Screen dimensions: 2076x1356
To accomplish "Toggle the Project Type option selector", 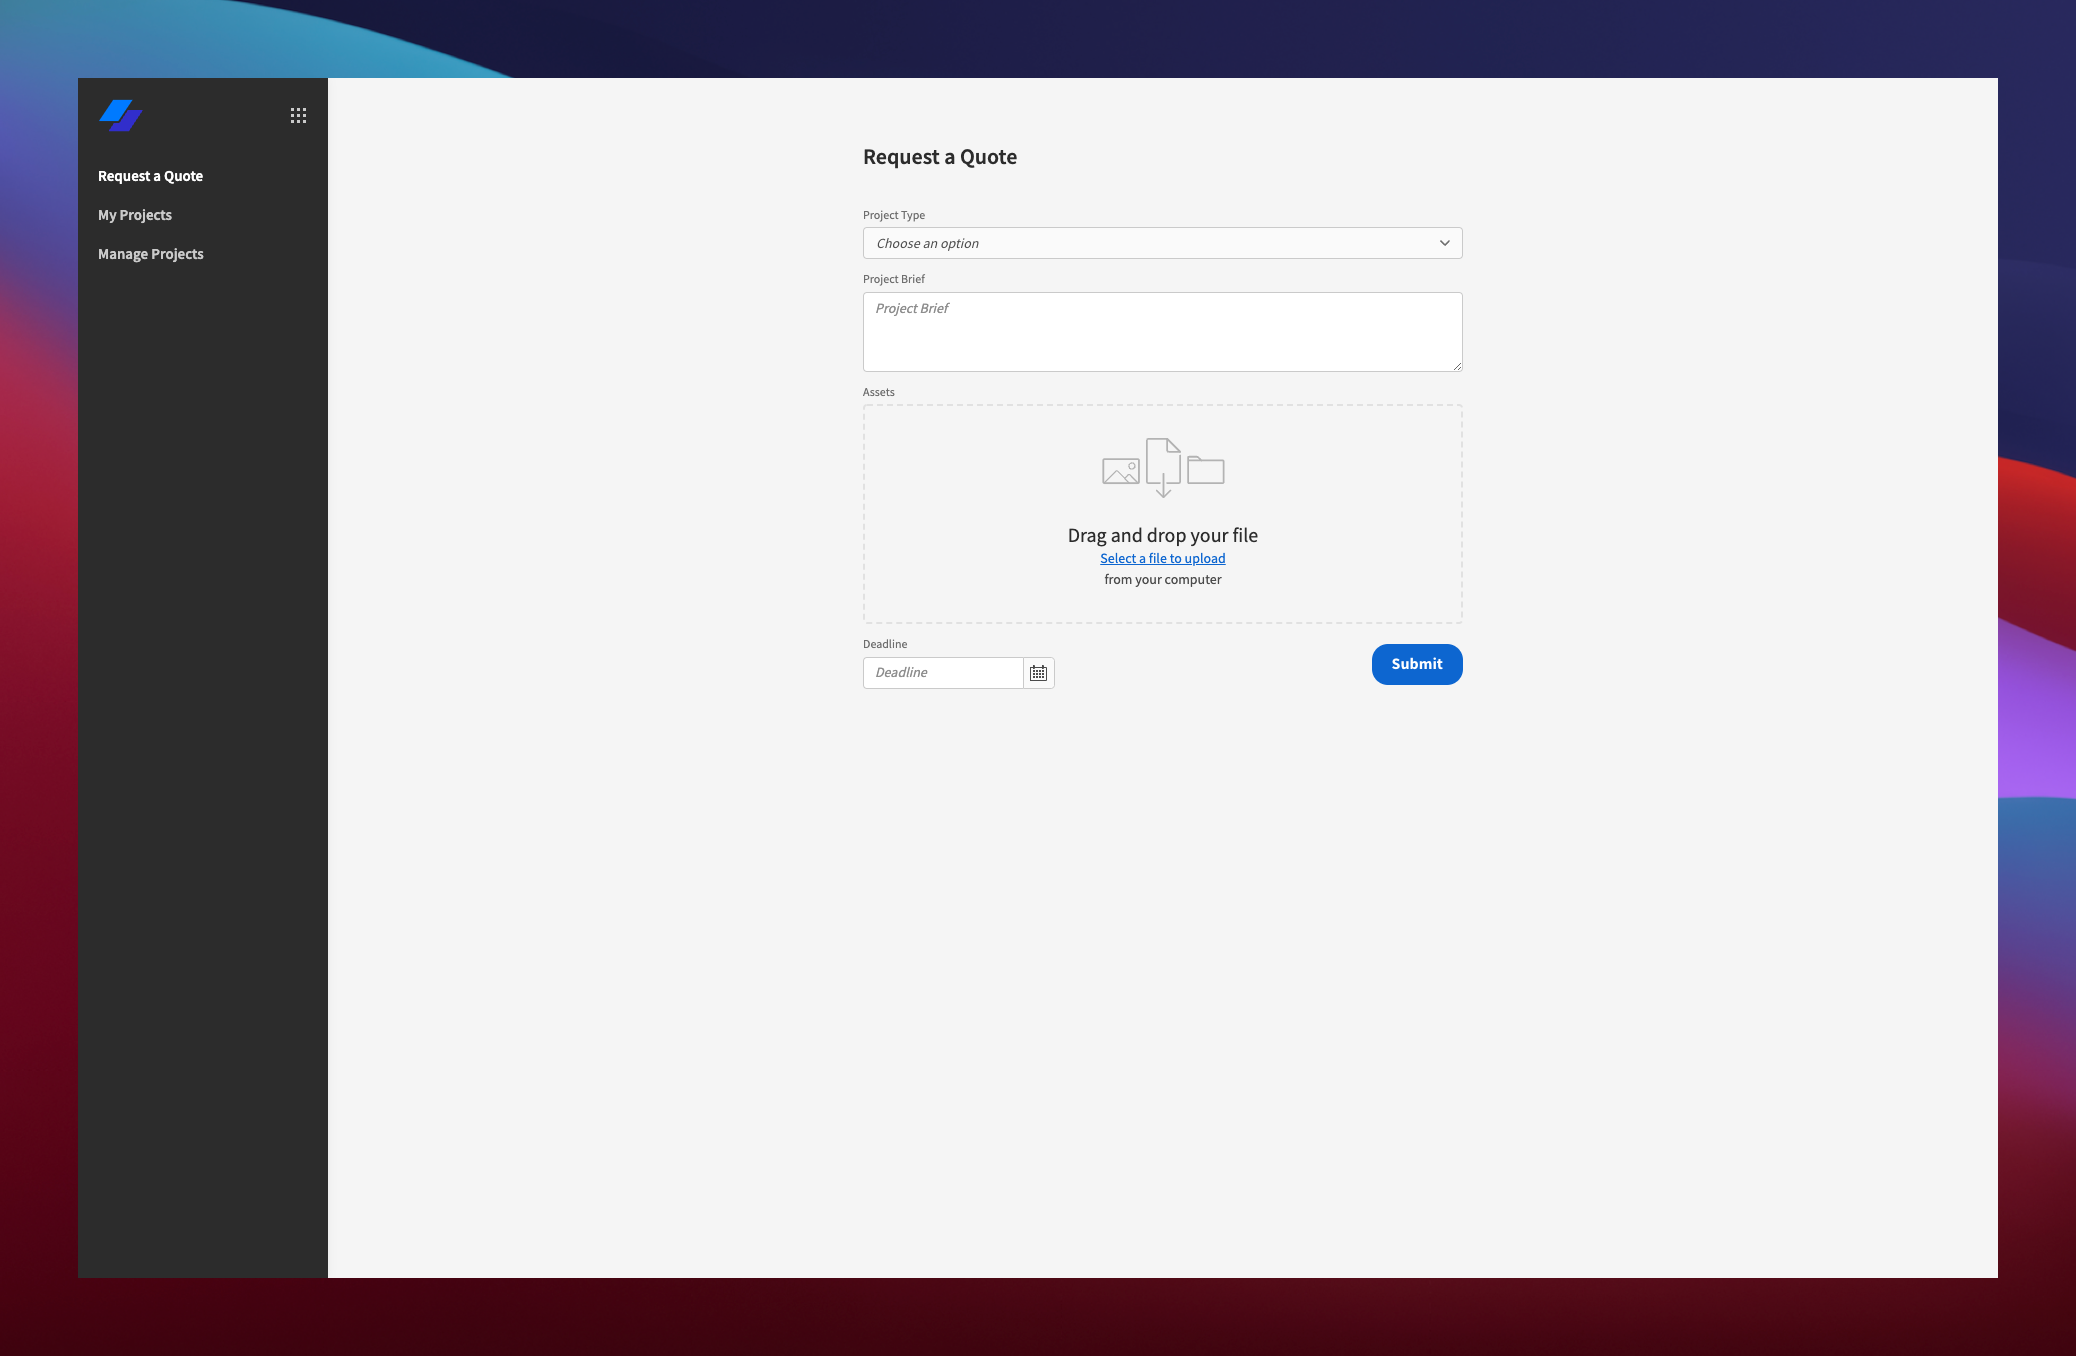I will [1164, 242].
